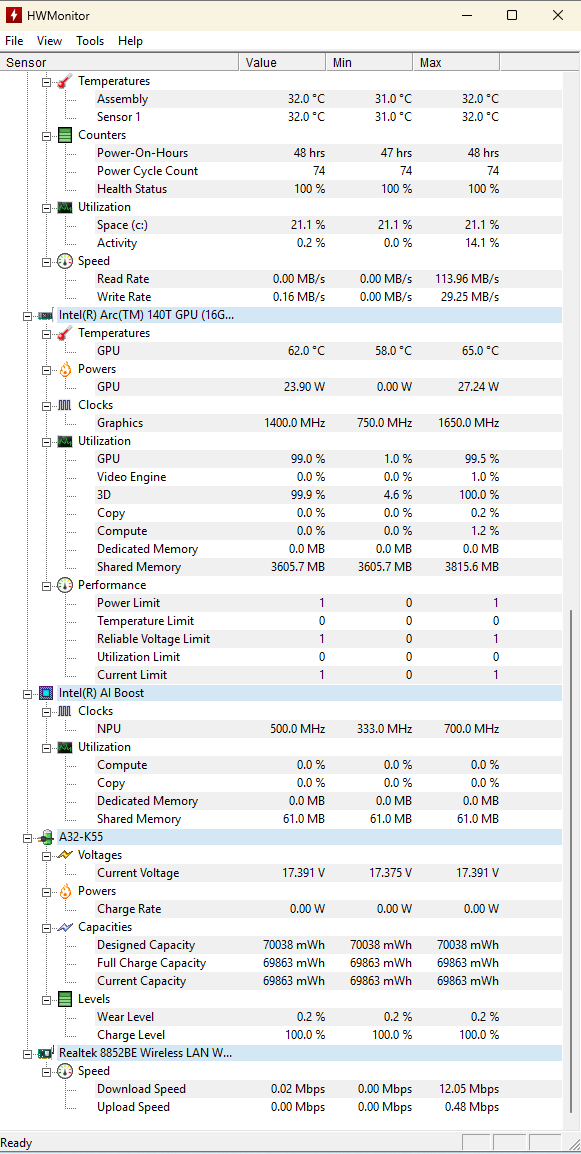Collapse the GPU Powers group
Image resolution: width=581 pixels, height=1154 pixels.
pos(47,369)
